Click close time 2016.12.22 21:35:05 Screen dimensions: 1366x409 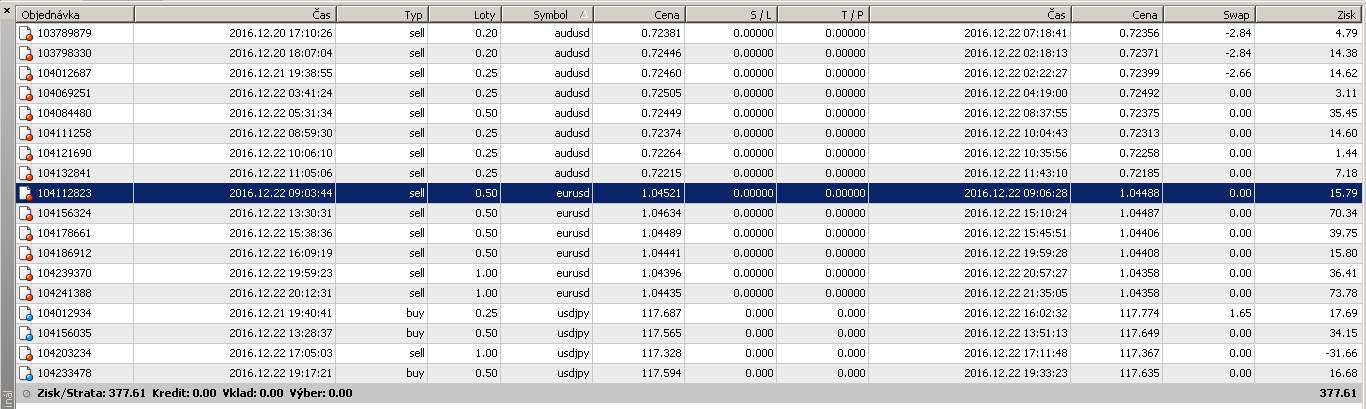pos(1016,293)
